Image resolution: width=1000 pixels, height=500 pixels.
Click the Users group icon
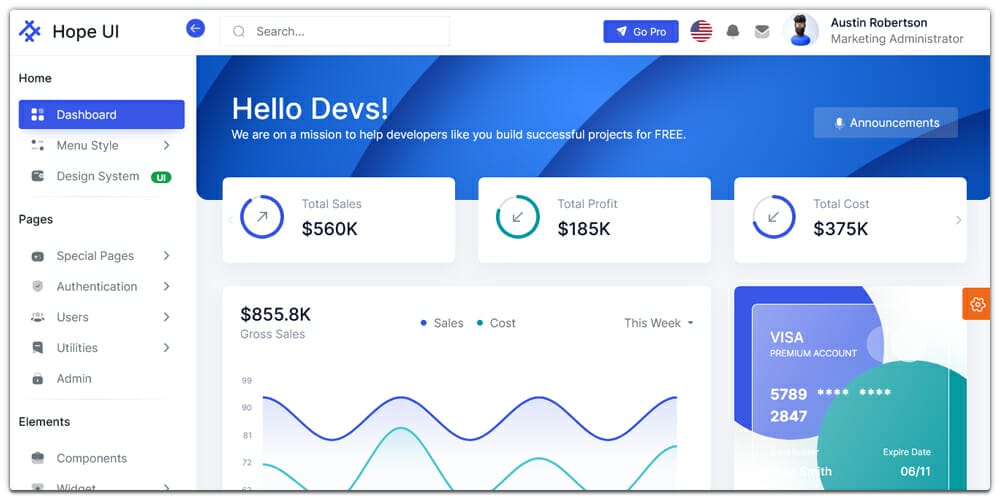pos(38,317)
